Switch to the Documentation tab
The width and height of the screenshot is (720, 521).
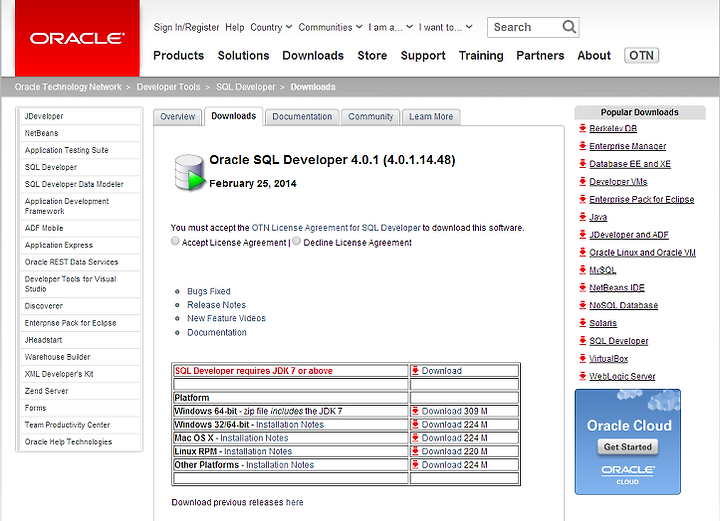click(302, 117)
